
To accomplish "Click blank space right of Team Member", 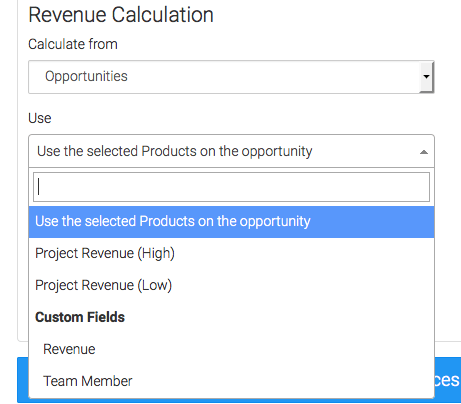I will 283,381.
